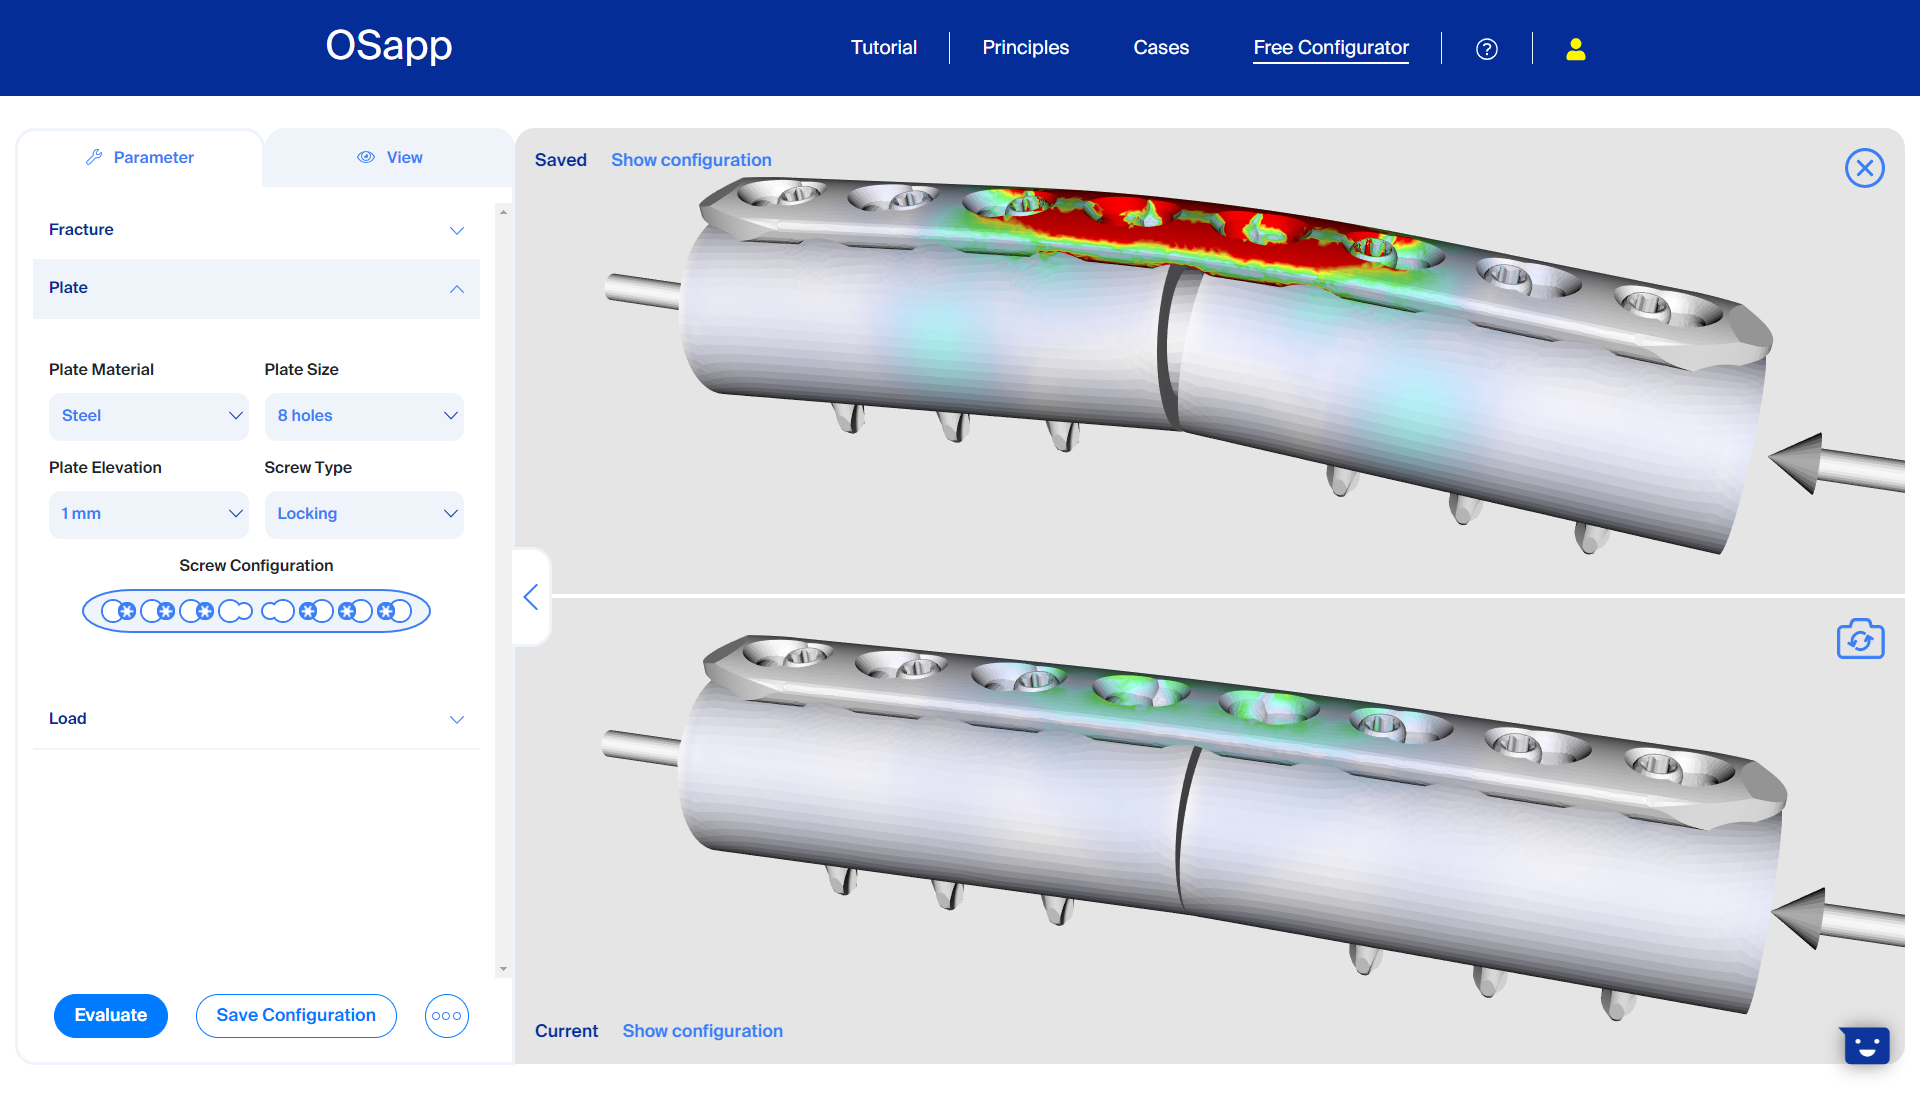Screen dimensions: 1920x1097
Task: Open the user account profile icon
Action: 1575,49
